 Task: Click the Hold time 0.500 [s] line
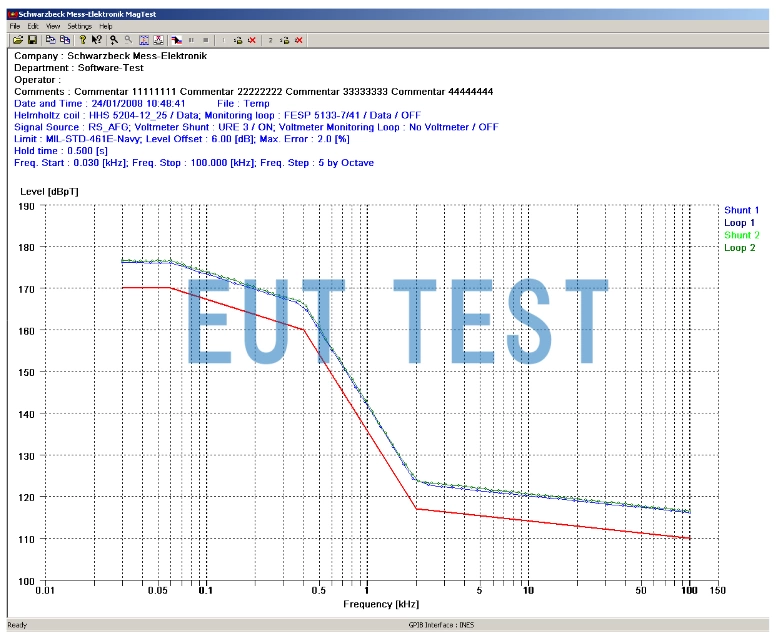pos(61,151)
